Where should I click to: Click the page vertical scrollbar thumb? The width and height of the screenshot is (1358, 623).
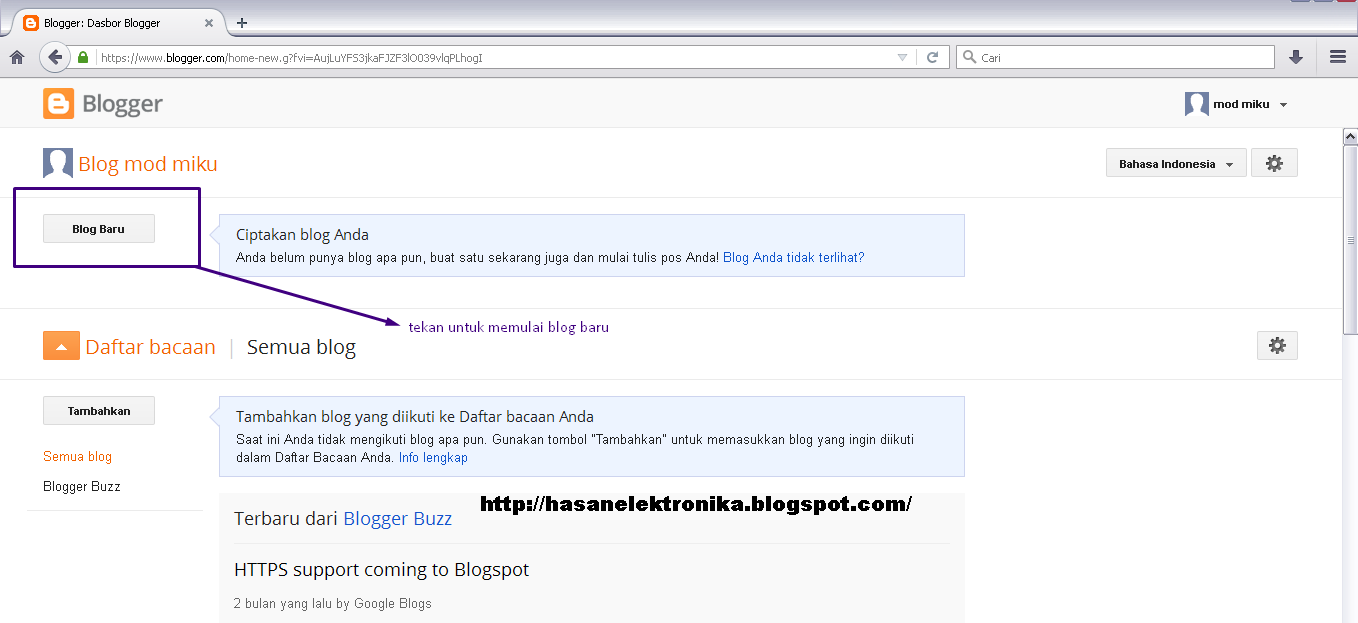[1350, 240]
